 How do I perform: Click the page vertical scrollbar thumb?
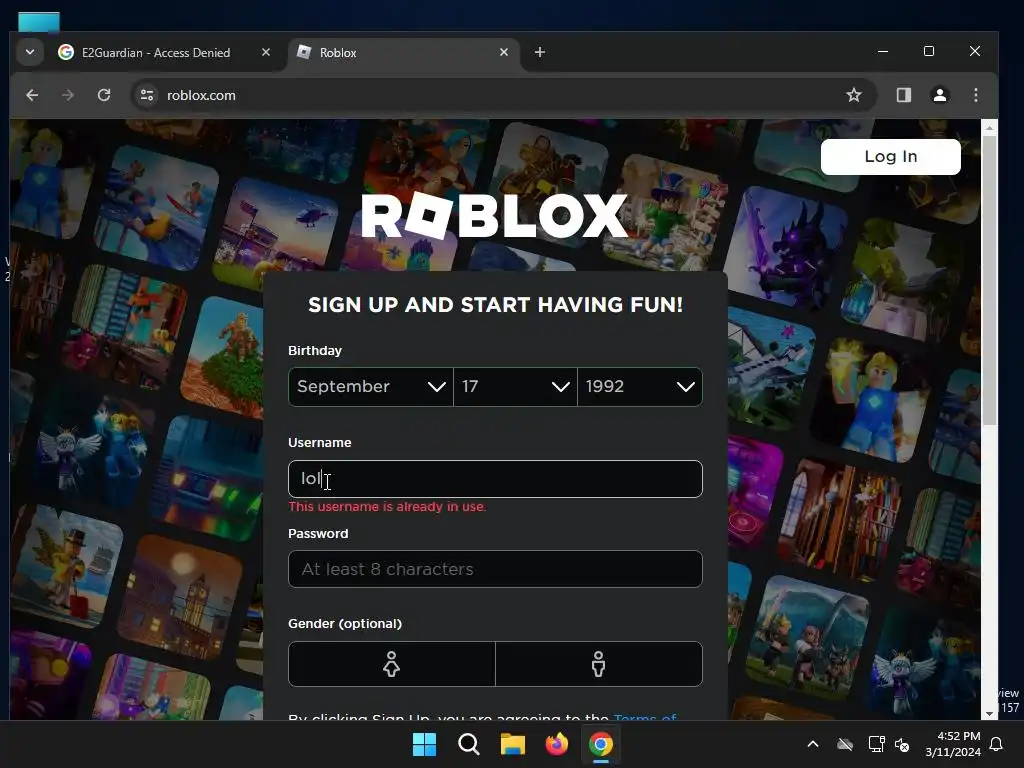(989, 281)
